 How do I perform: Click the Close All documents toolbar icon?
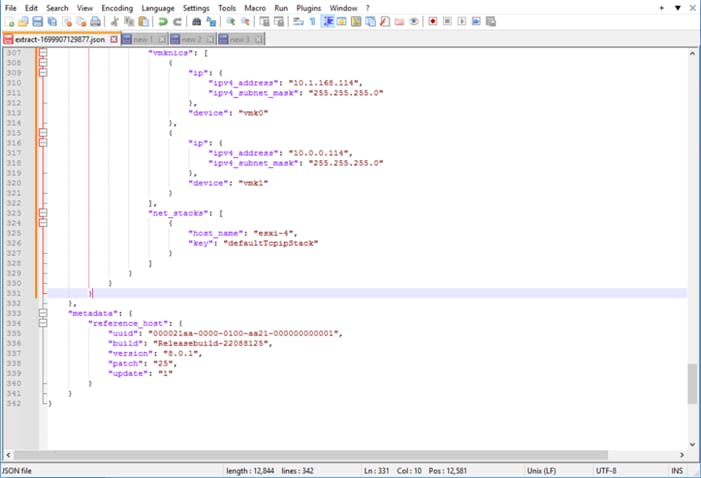(x=81, y=21)
